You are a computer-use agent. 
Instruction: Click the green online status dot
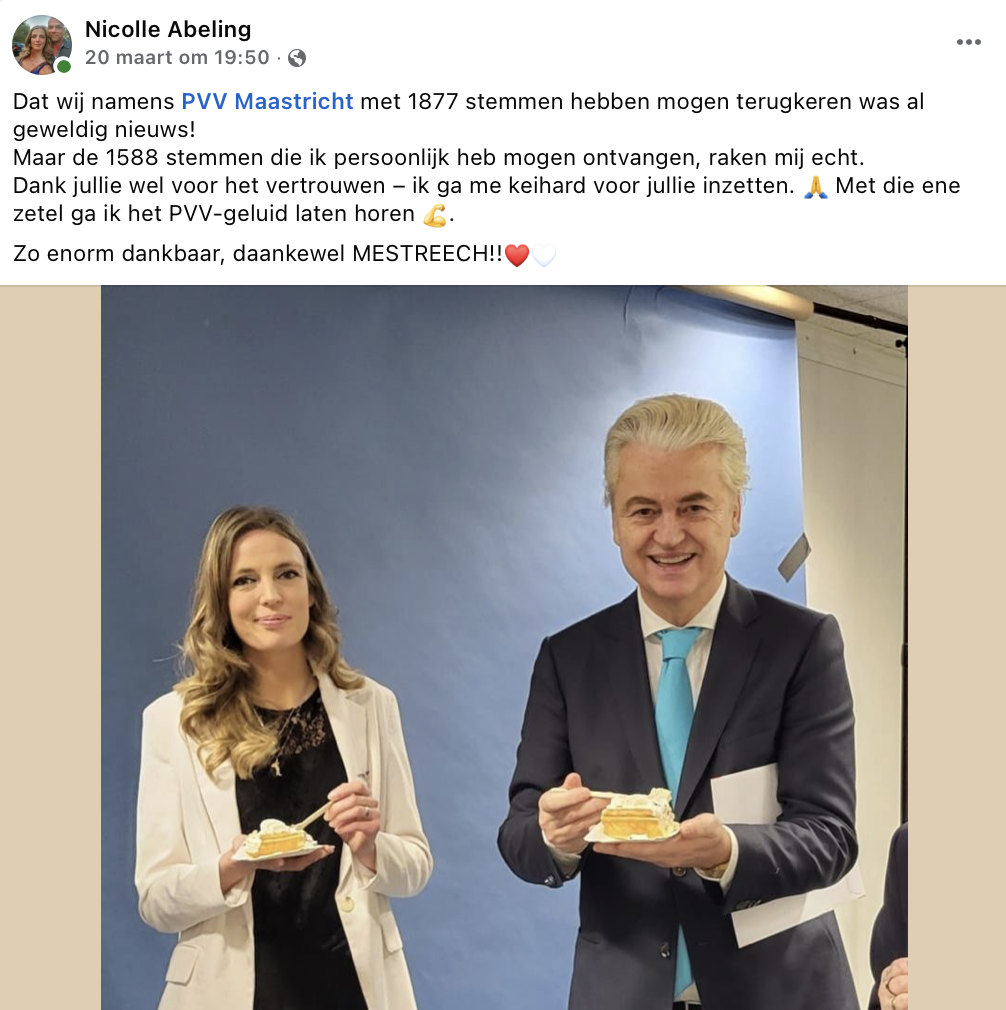[x=64, y=66]
